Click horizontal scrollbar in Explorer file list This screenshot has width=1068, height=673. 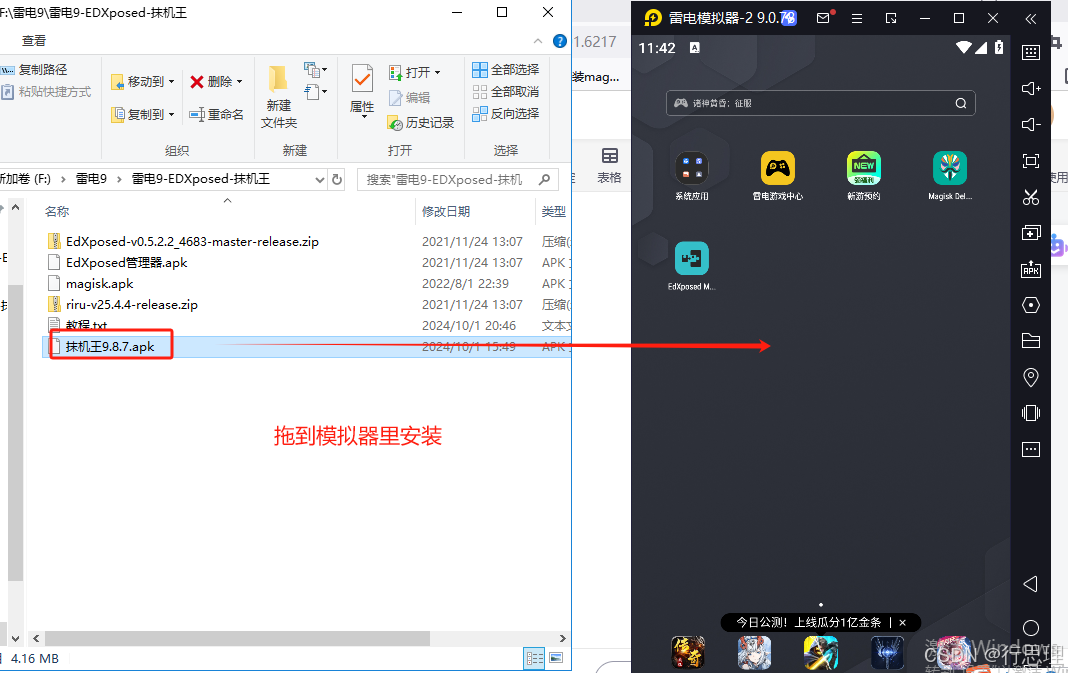pyautogui.click(x=237, y=638)
